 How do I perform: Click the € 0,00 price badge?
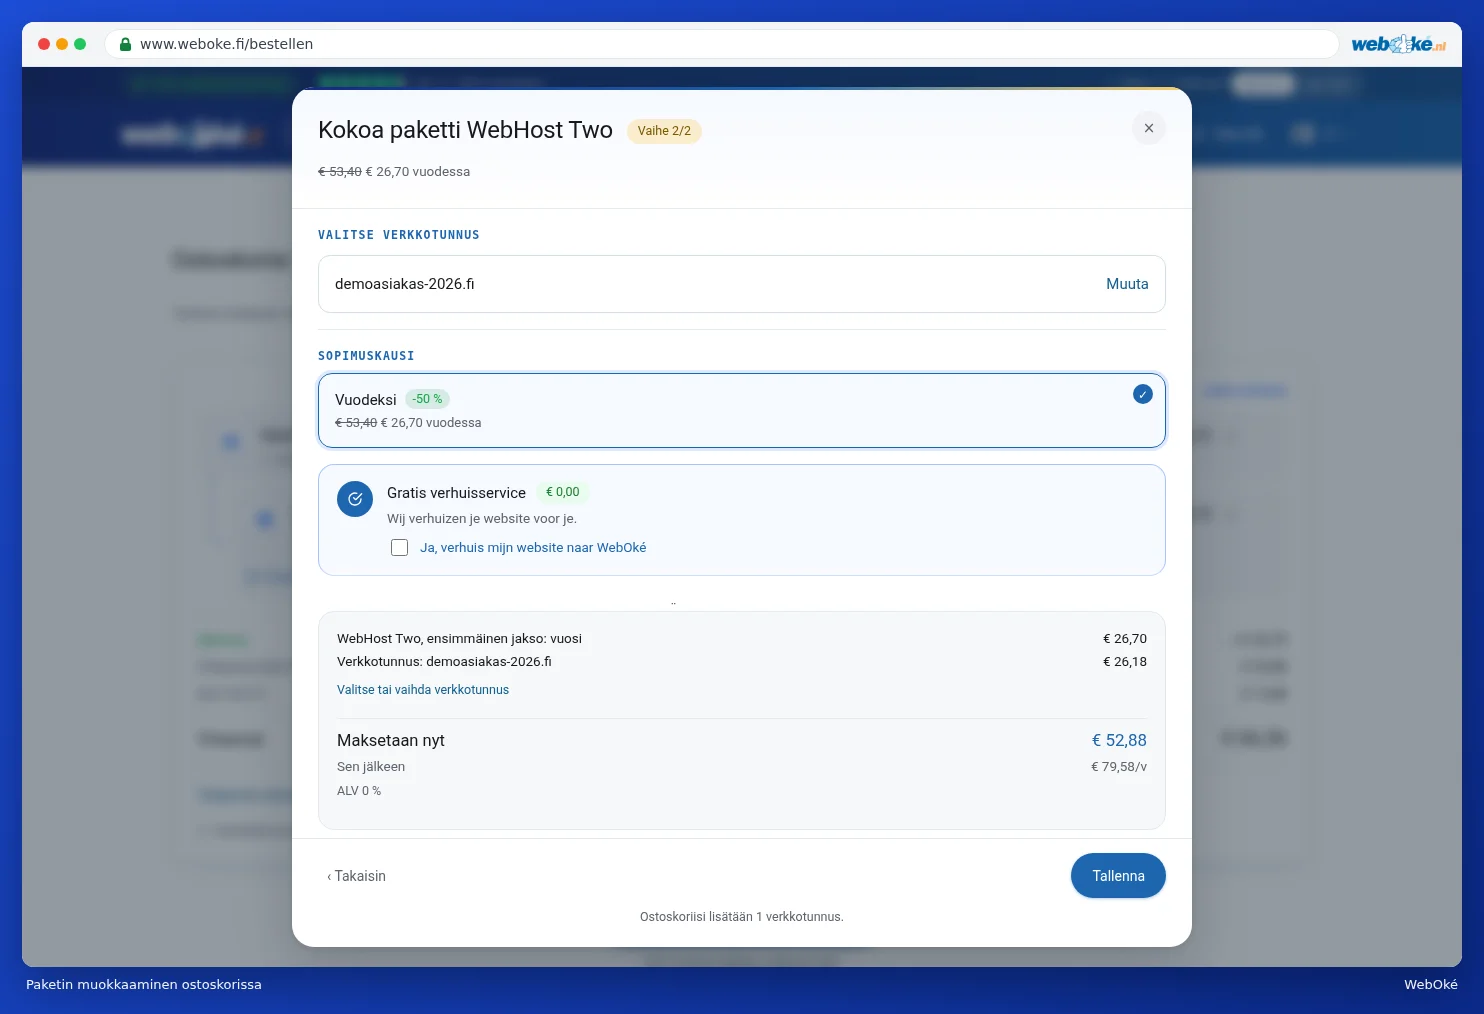pyautogui.click(x=563, y=492)
